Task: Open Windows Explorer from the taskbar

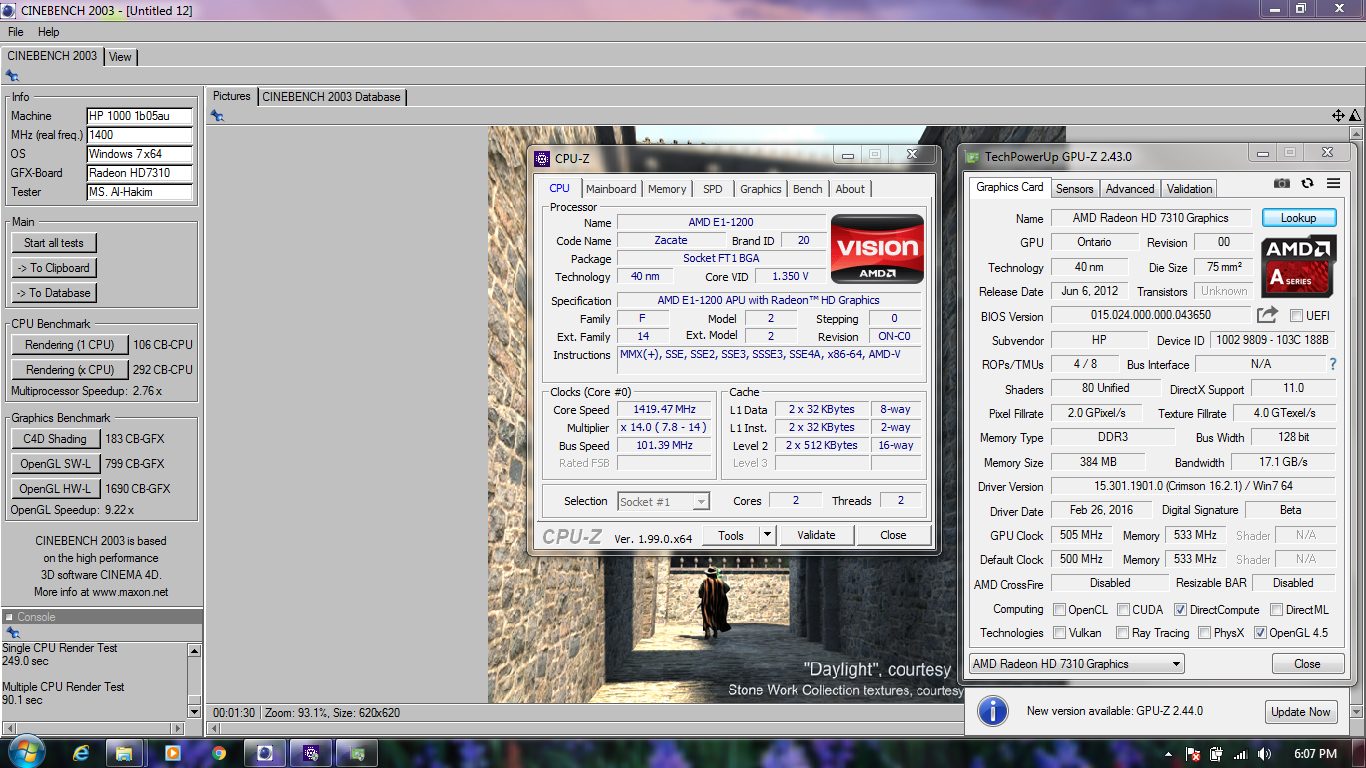Action: [x=125, y=753]
